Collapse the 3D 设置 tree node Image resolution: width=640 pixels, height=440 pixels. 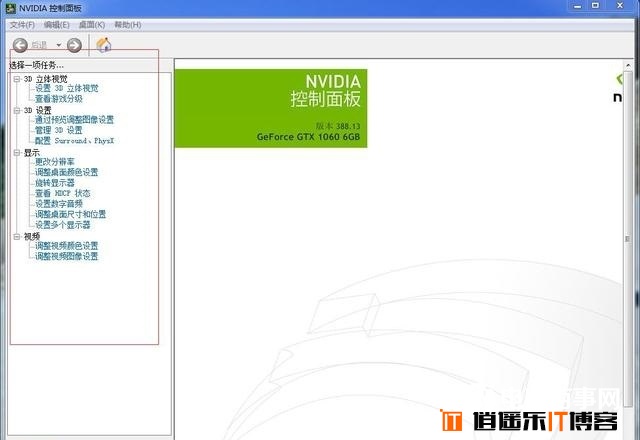click(x=17, y=110)
